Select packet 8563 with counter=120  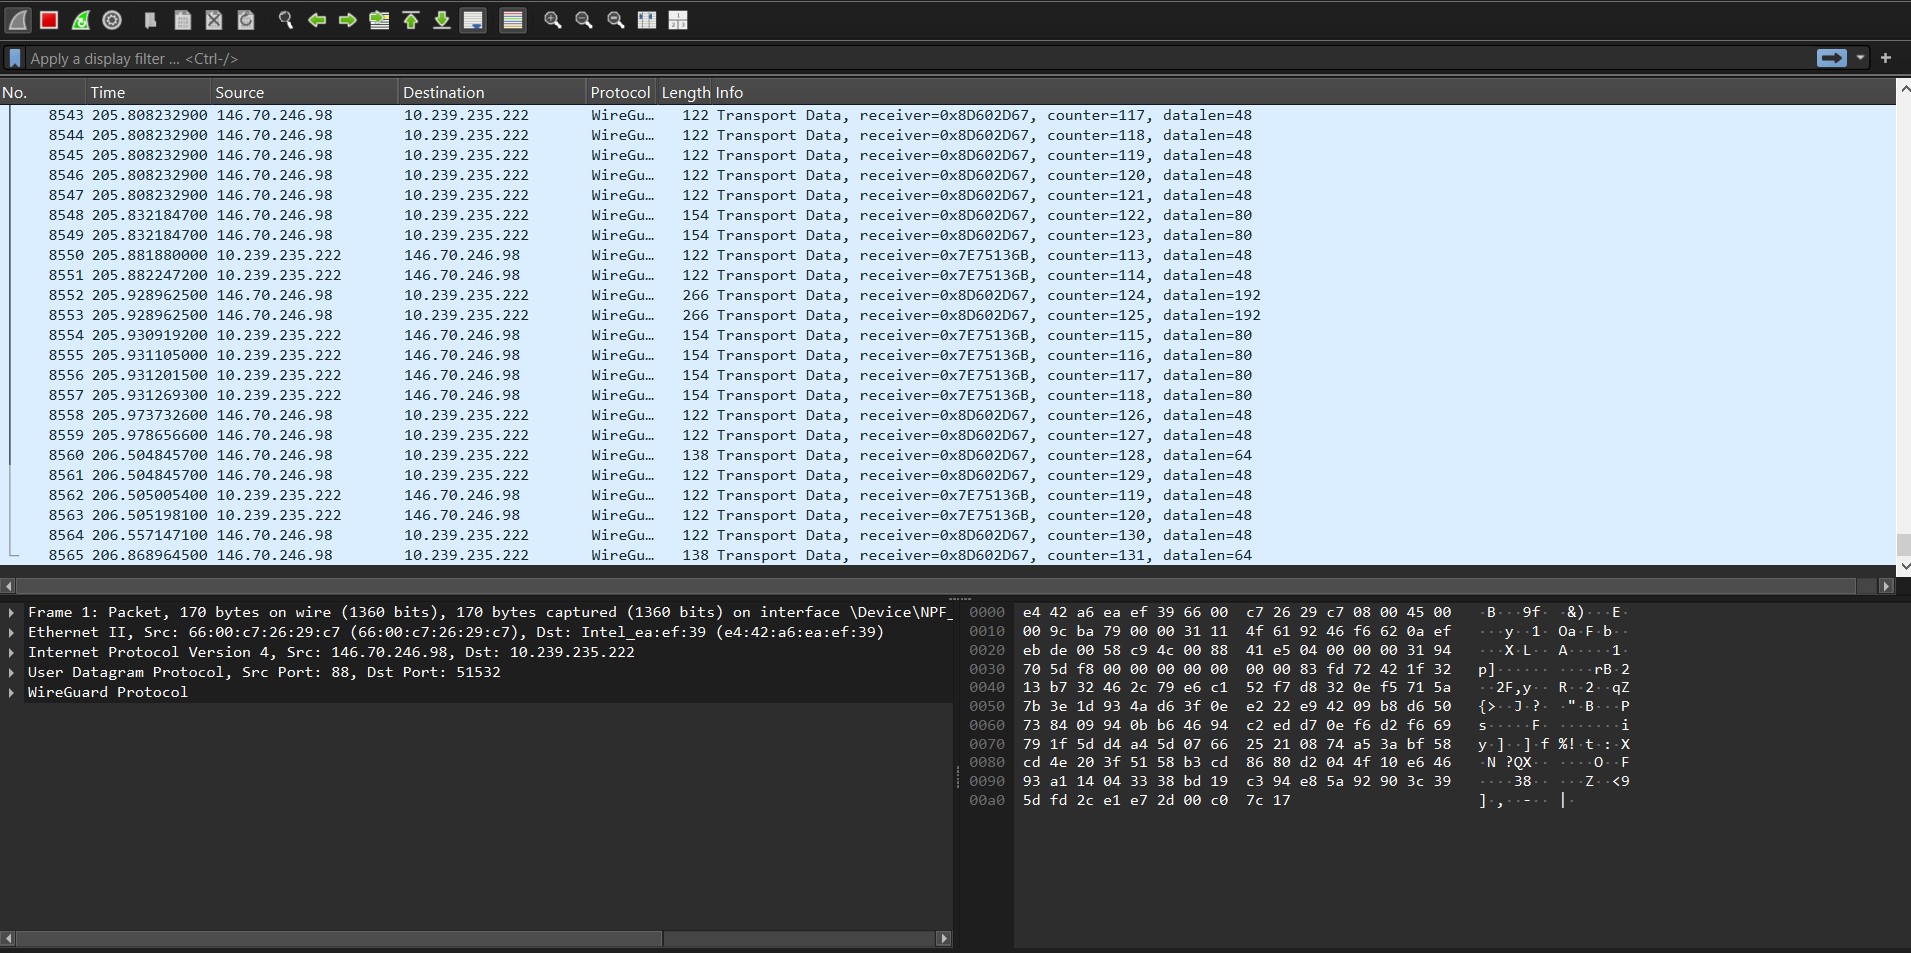coord(947,515)
